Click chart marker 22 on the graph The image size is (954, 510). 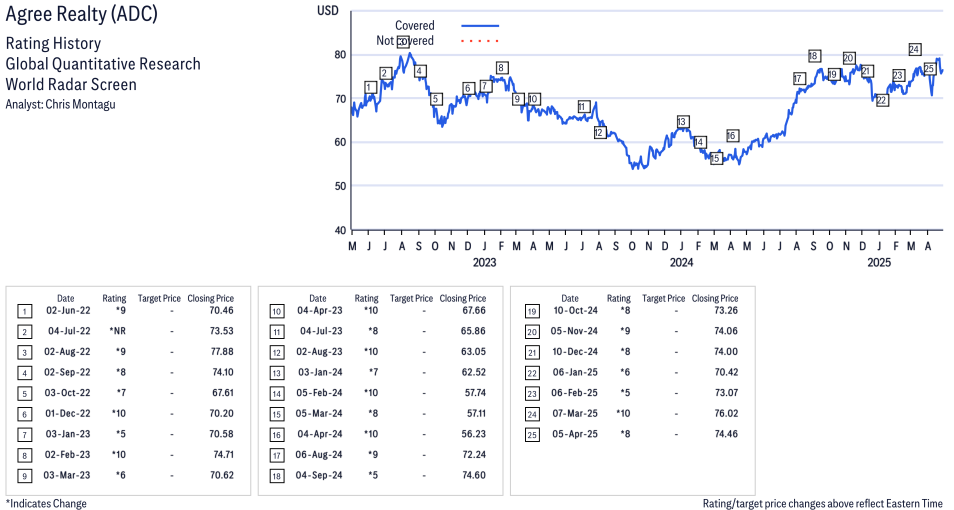coord(882,100)
